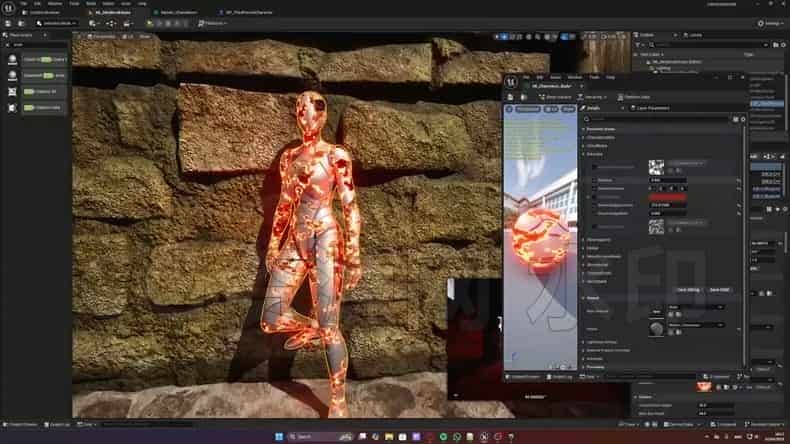Close the Place Actors panel tab
The height and width of the screenshot is (444, 790).
click(45, 35)
